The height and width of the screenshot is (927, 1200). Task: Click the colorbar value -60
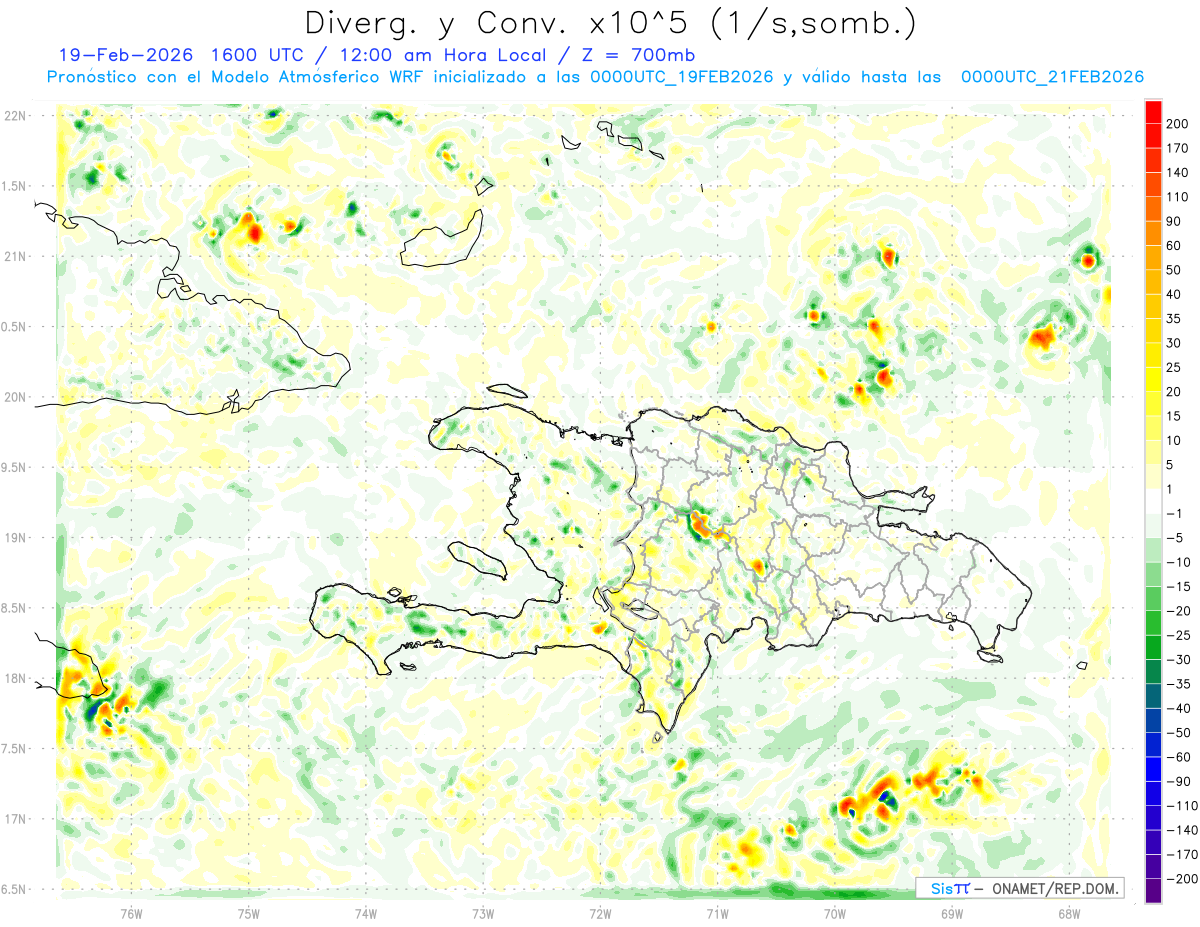[1181, 757]
